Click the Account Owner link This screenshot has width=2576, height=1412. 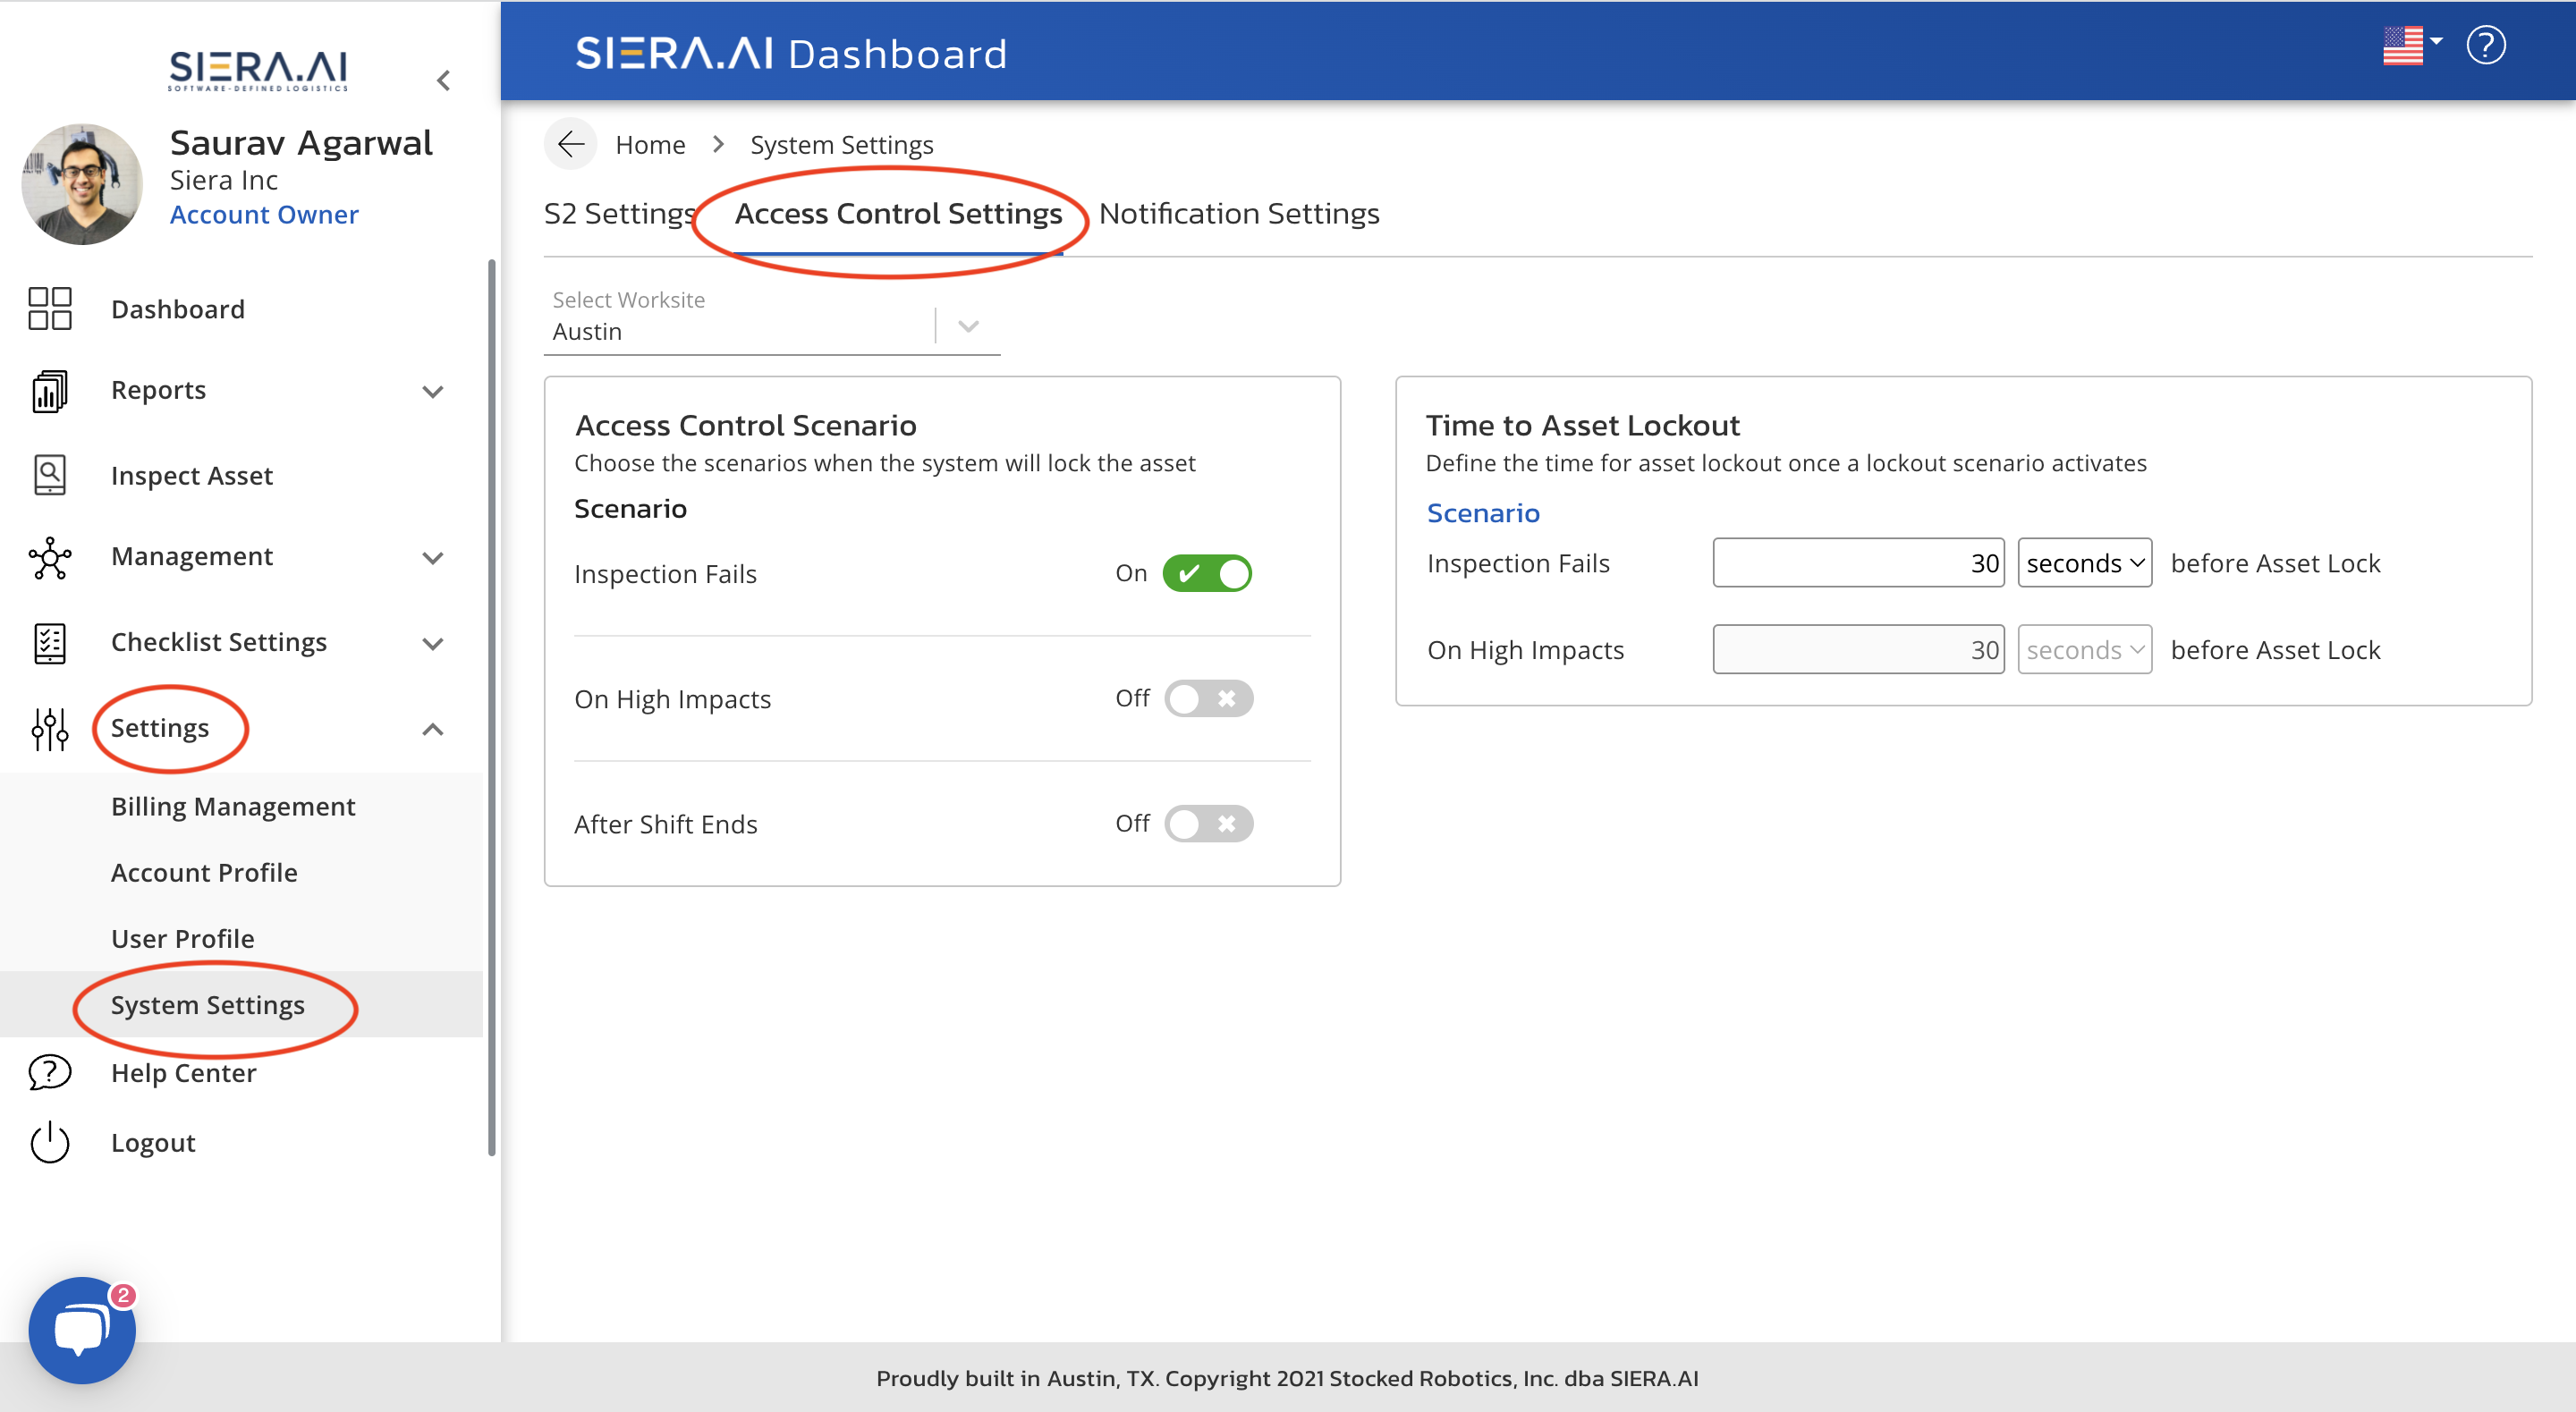(x=264, y=214)
